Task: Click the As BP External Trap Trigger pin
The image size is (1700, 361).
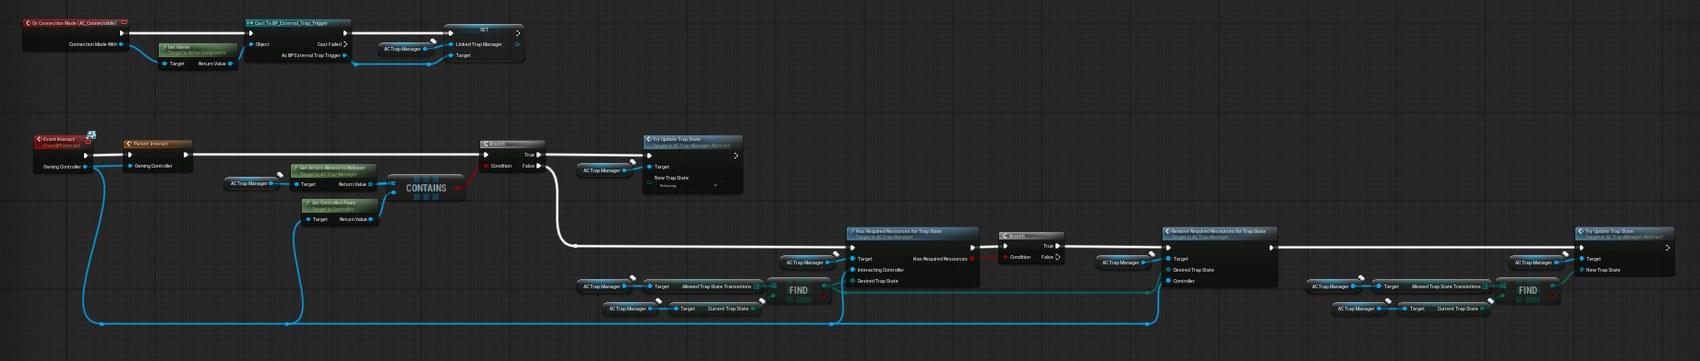Action: point(345,55)
